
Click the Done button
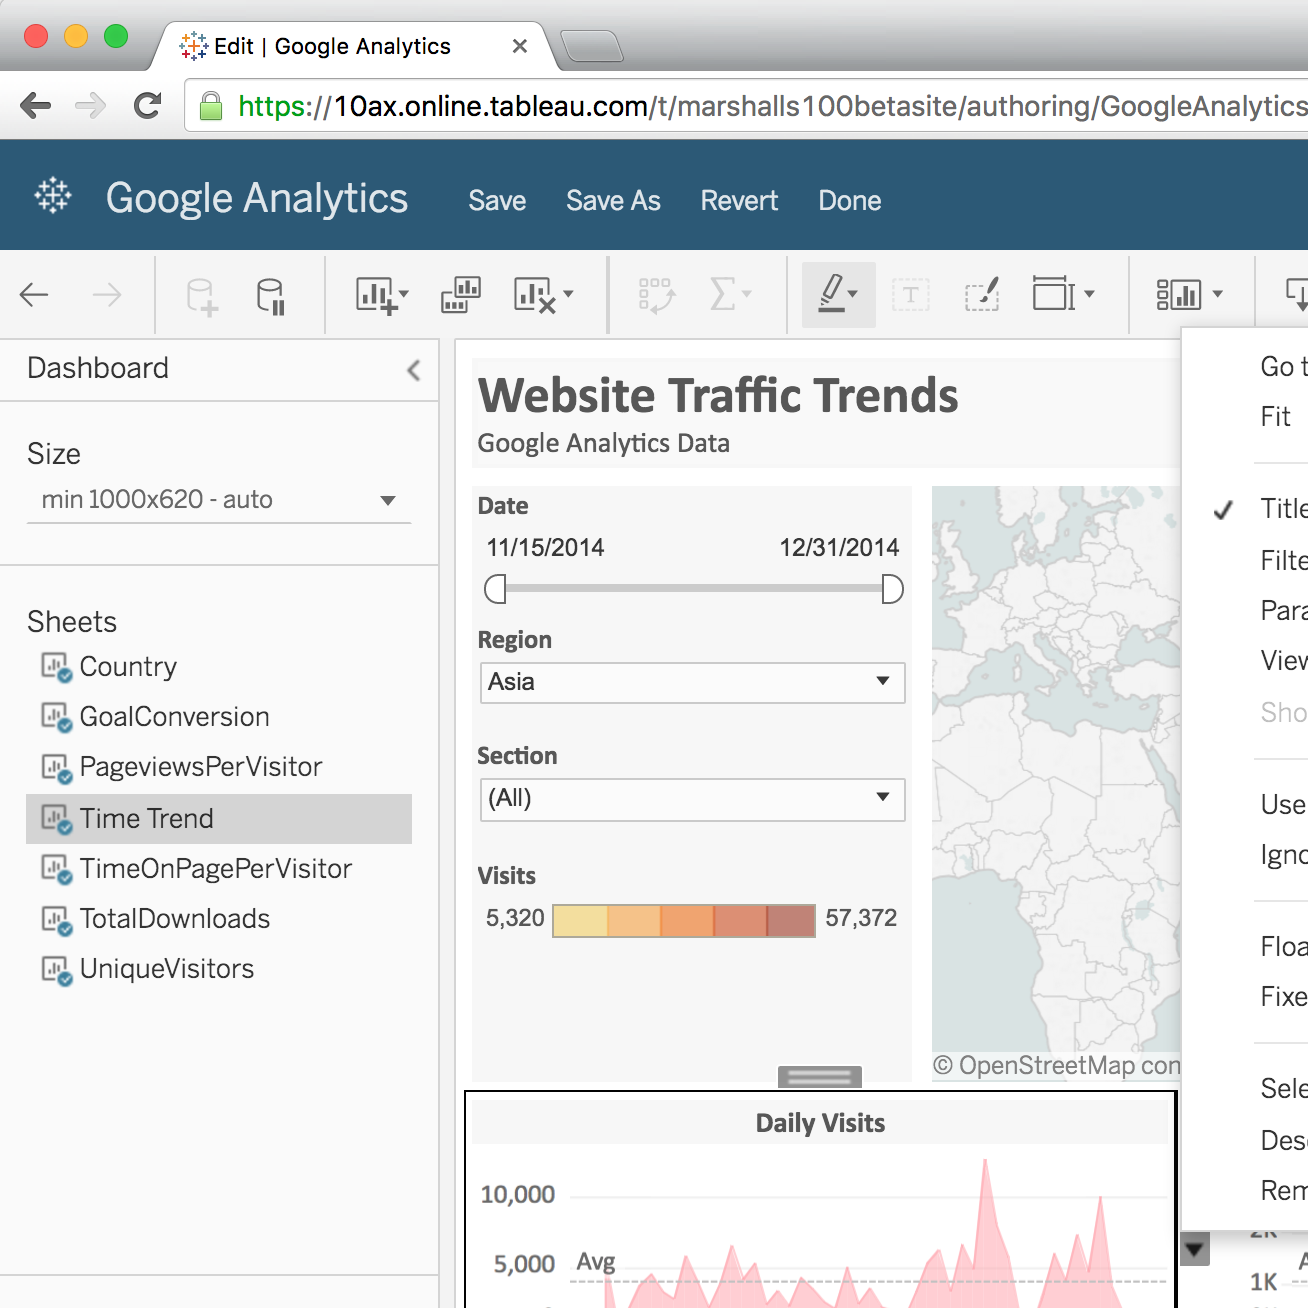[849, 201]
